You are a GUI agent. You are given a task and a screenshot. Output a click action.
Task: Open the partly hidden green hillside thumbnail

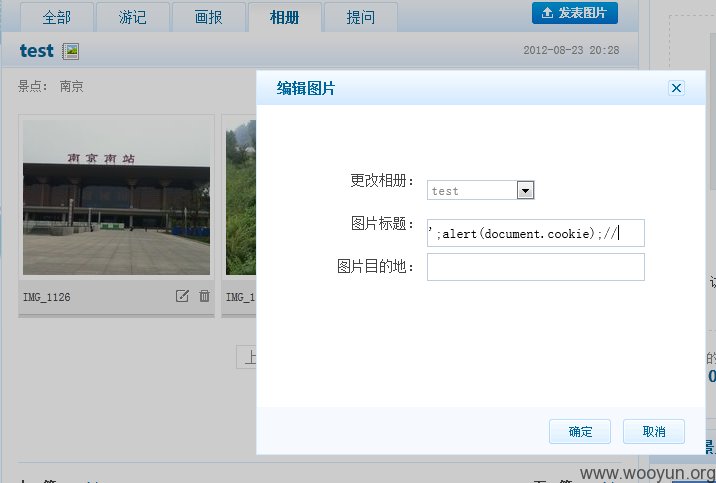(x=241, y=198)
